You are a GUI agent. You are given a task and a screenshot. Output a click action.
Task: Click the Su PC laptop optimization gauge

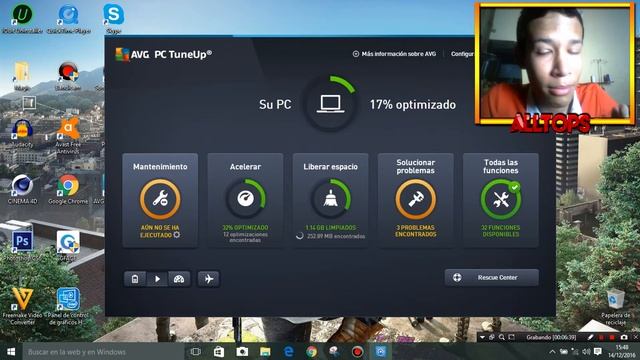pyautogui.click(x=331, y=104)
